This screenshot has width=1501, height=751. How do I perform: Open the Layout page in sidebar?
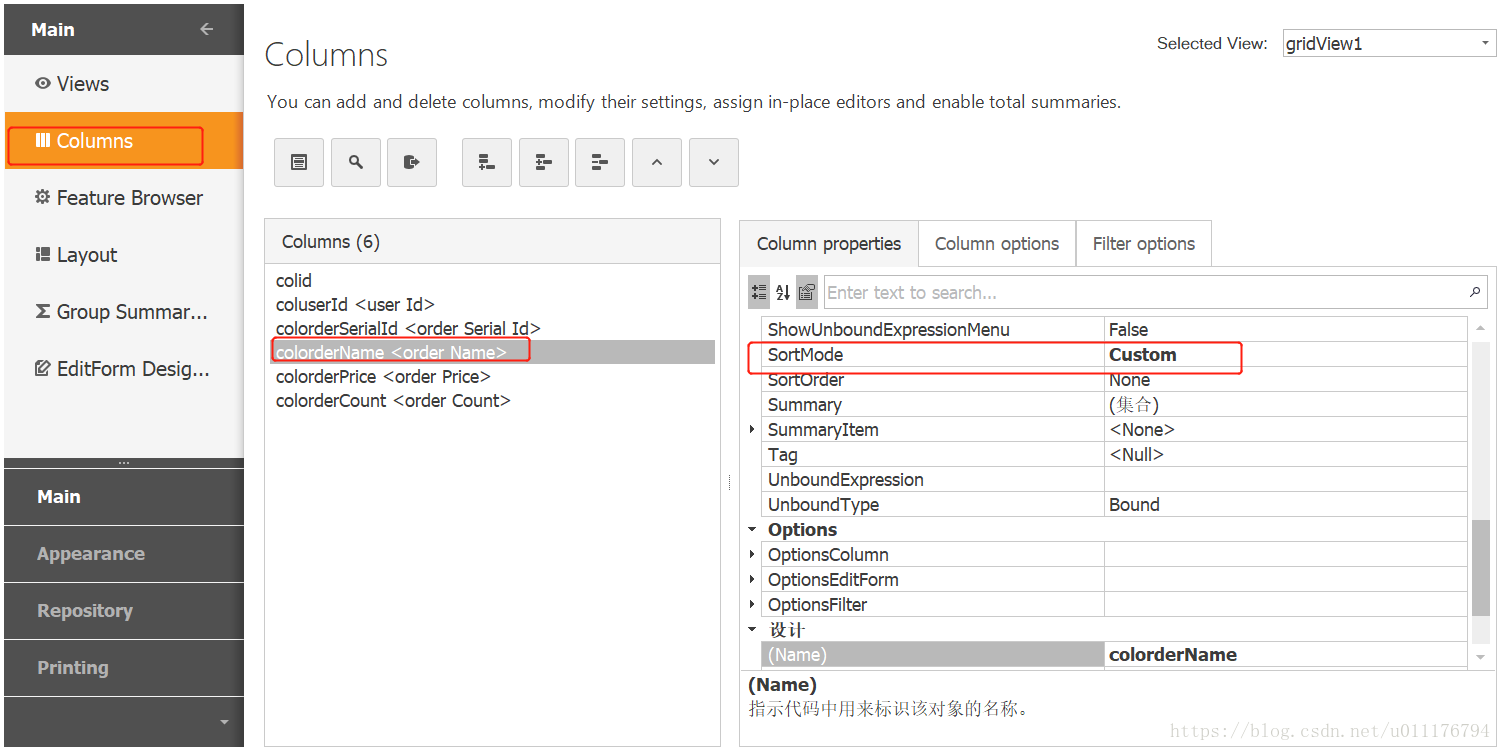(124, 255)
